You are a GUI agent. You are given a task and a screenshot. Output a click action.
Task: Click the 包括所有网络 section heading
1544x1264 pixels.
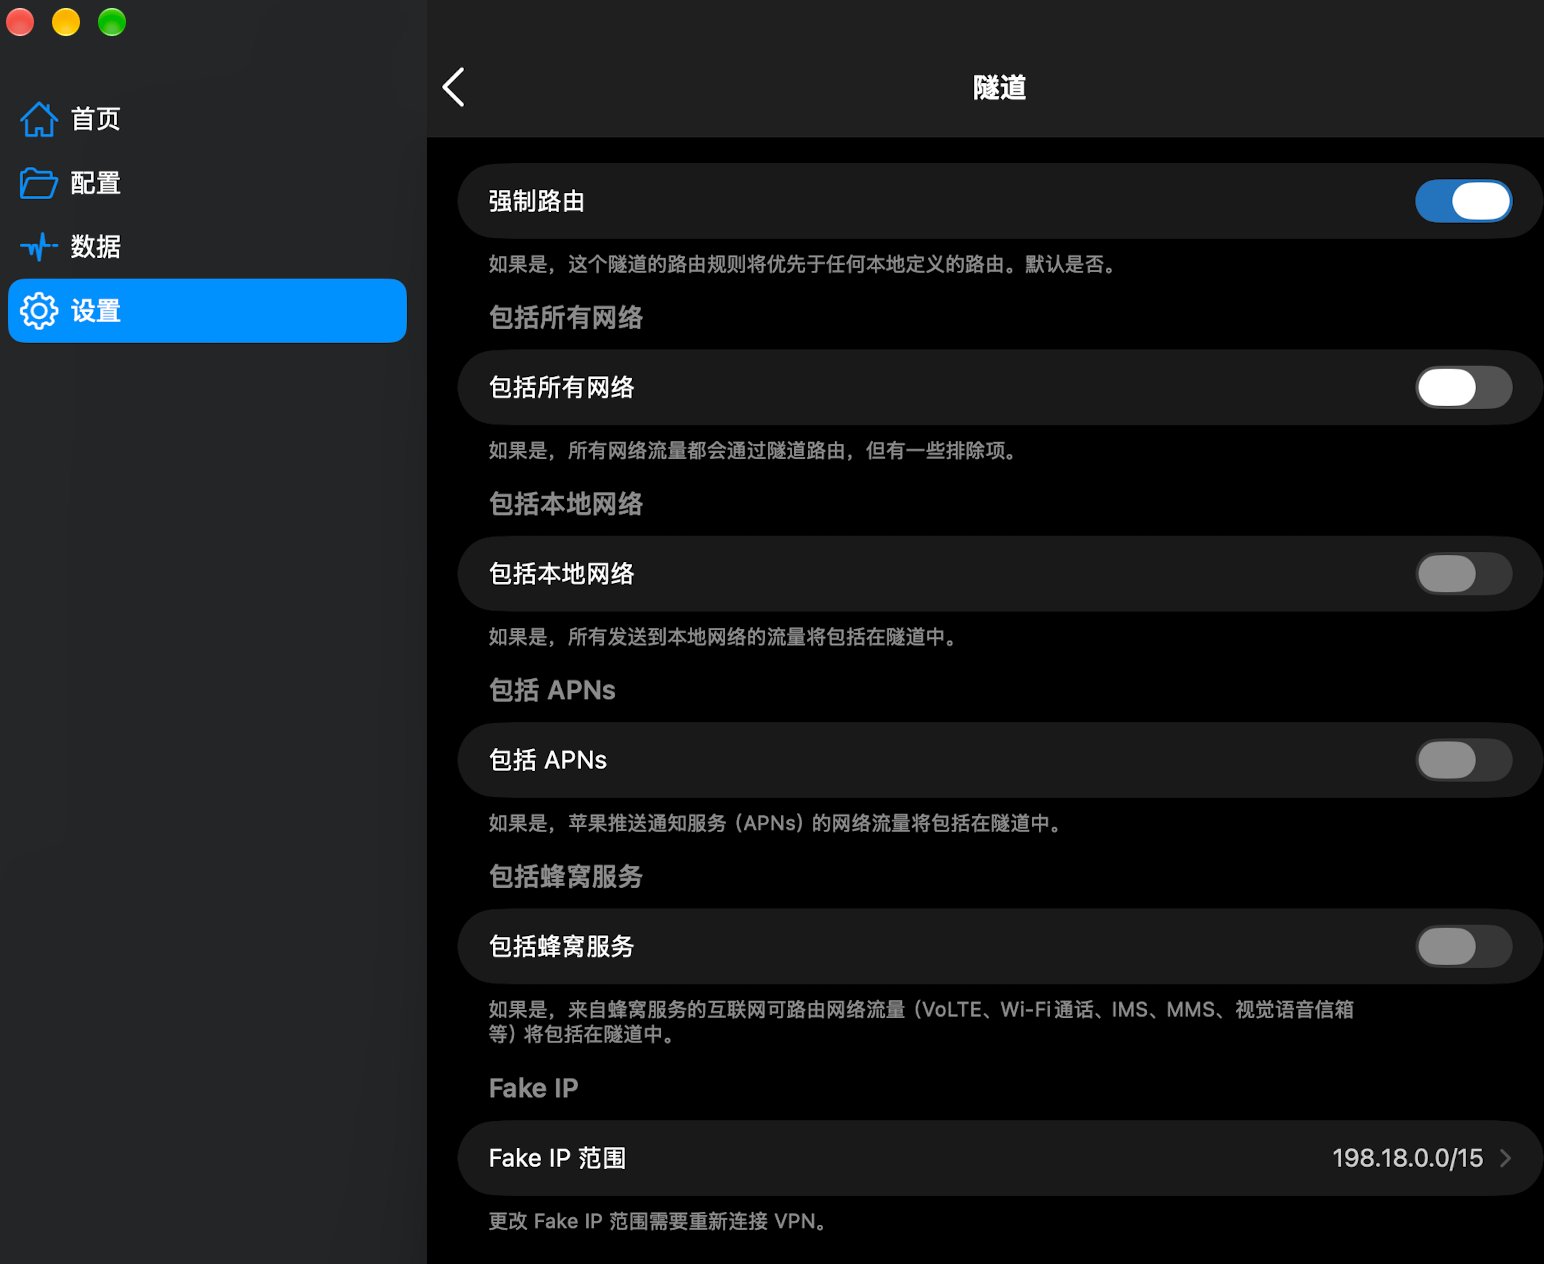pos(566,317)
